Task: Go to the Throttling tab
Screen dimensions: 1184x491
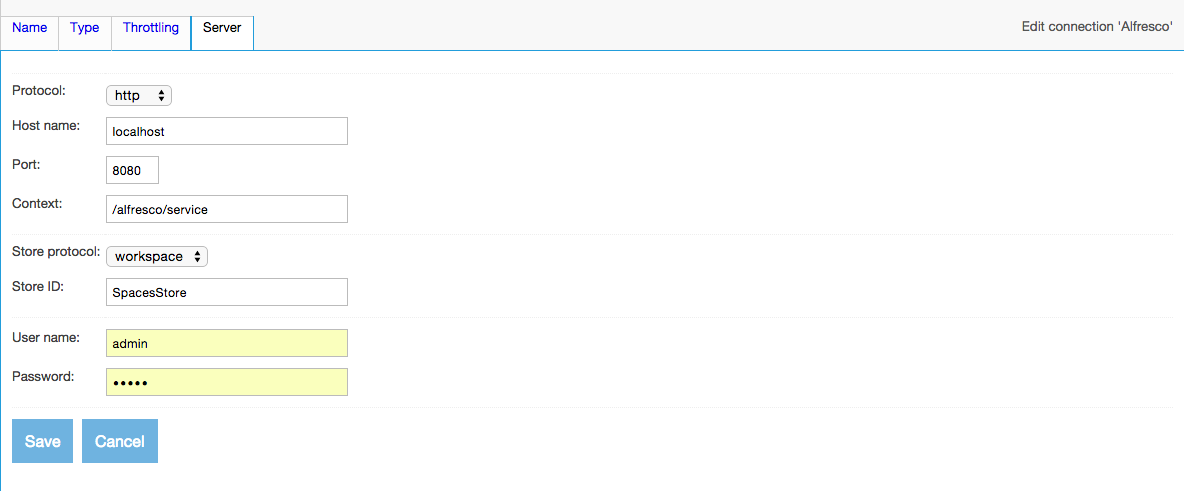Action: coord(151,28)
